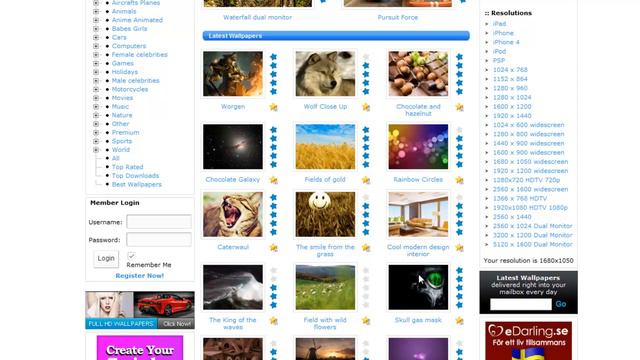Screen dimensions: 640x360
Task: Click Go to subscribe to wallpapers
Action: (x=561, y=304)
